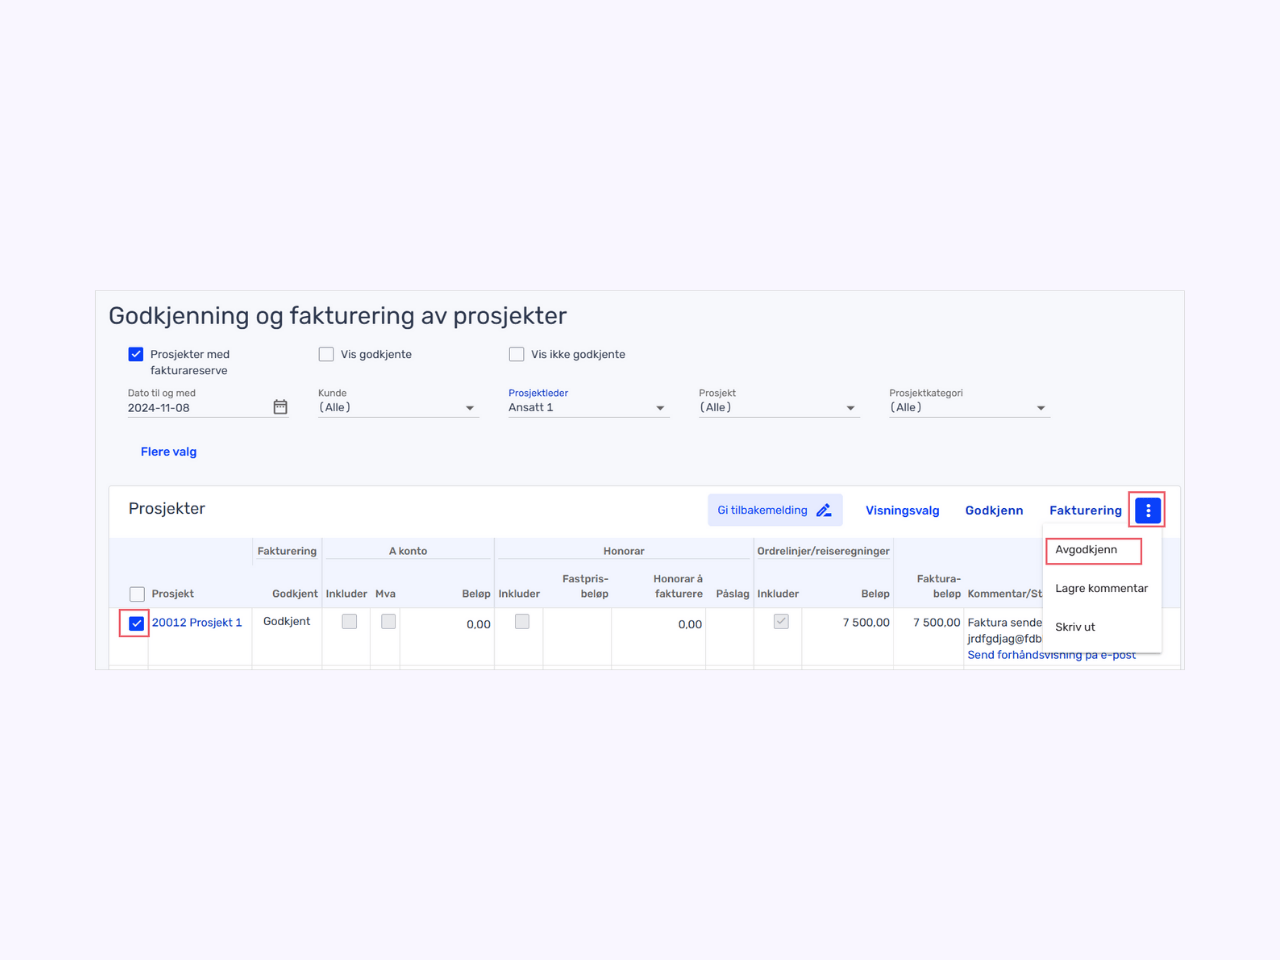The image size is (1280, 960).
Task: Open the Prosjekt filter dropdown
Action: pyautogui.click(x=779, y=408)
